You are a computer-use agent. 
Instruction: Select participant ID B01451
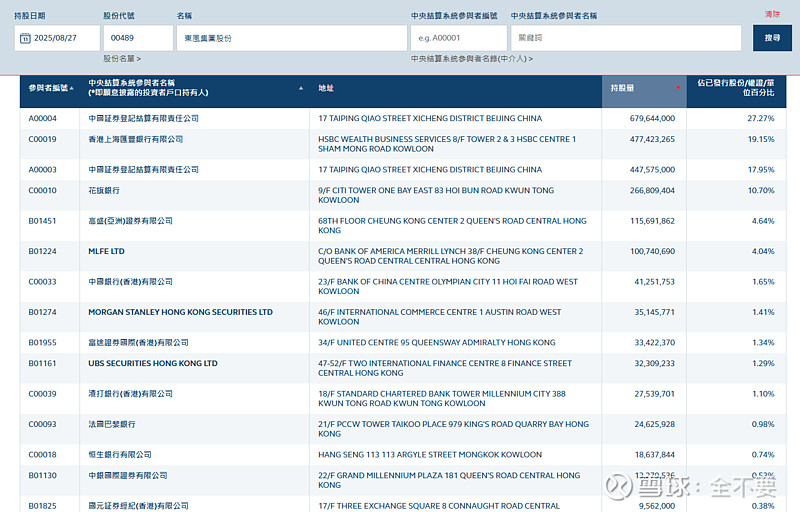(42, 221)
